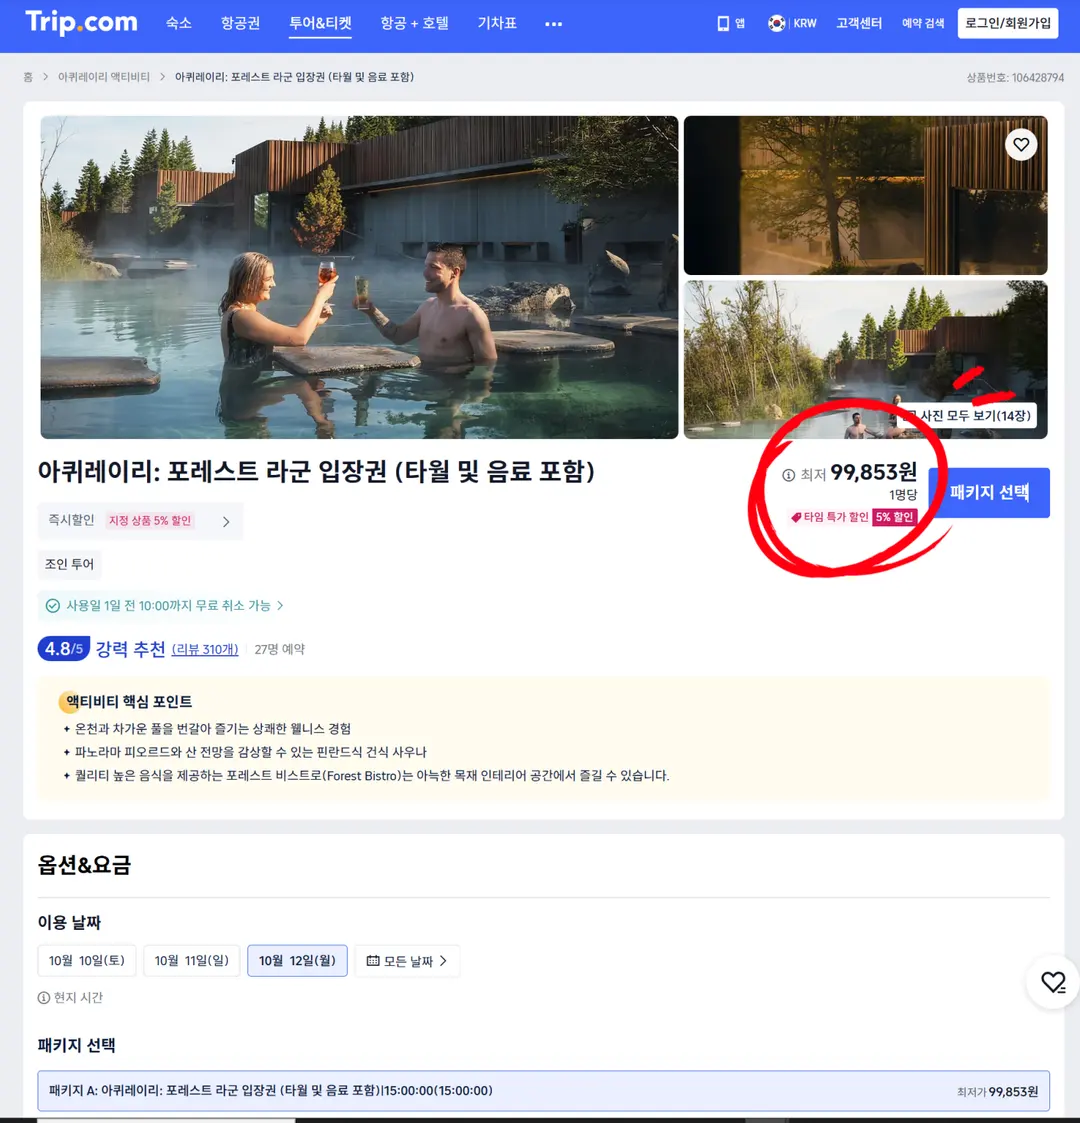Click the 패키지 선택 button

[989, 493]
